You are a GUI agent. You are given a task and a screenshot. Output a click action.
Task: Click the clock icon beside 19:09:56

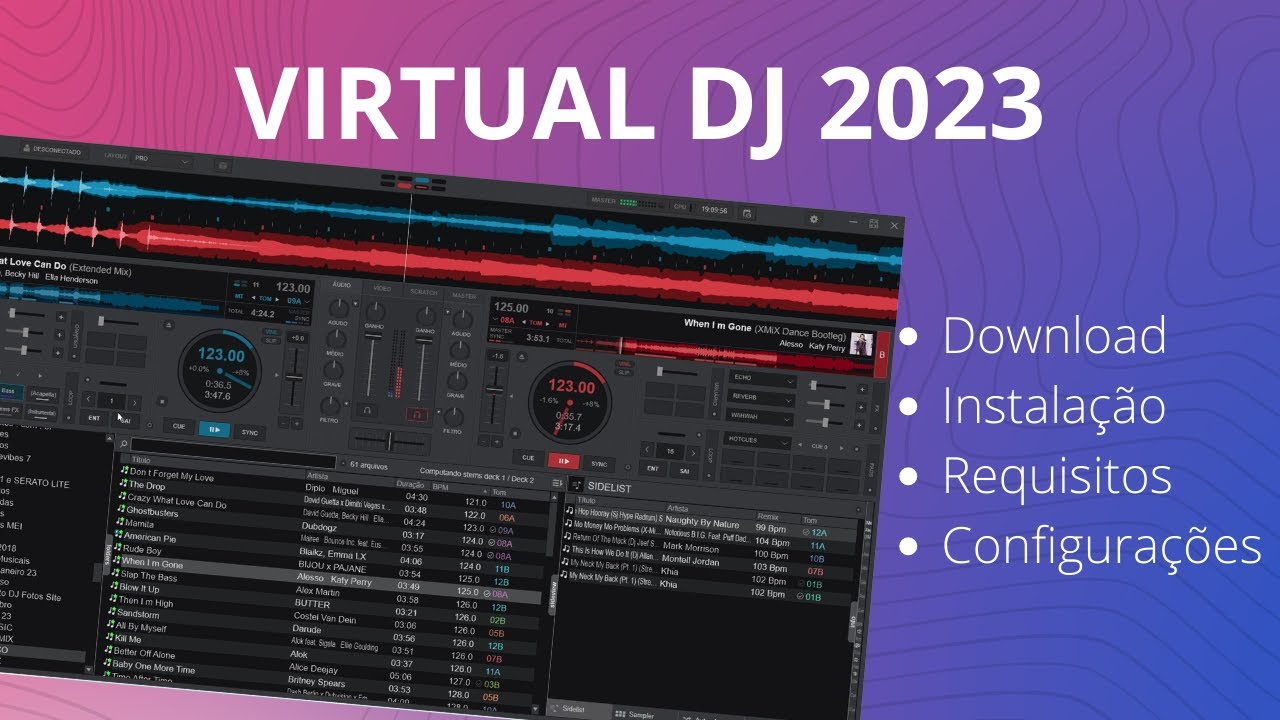pyautogui.click(x=747, y=212)
